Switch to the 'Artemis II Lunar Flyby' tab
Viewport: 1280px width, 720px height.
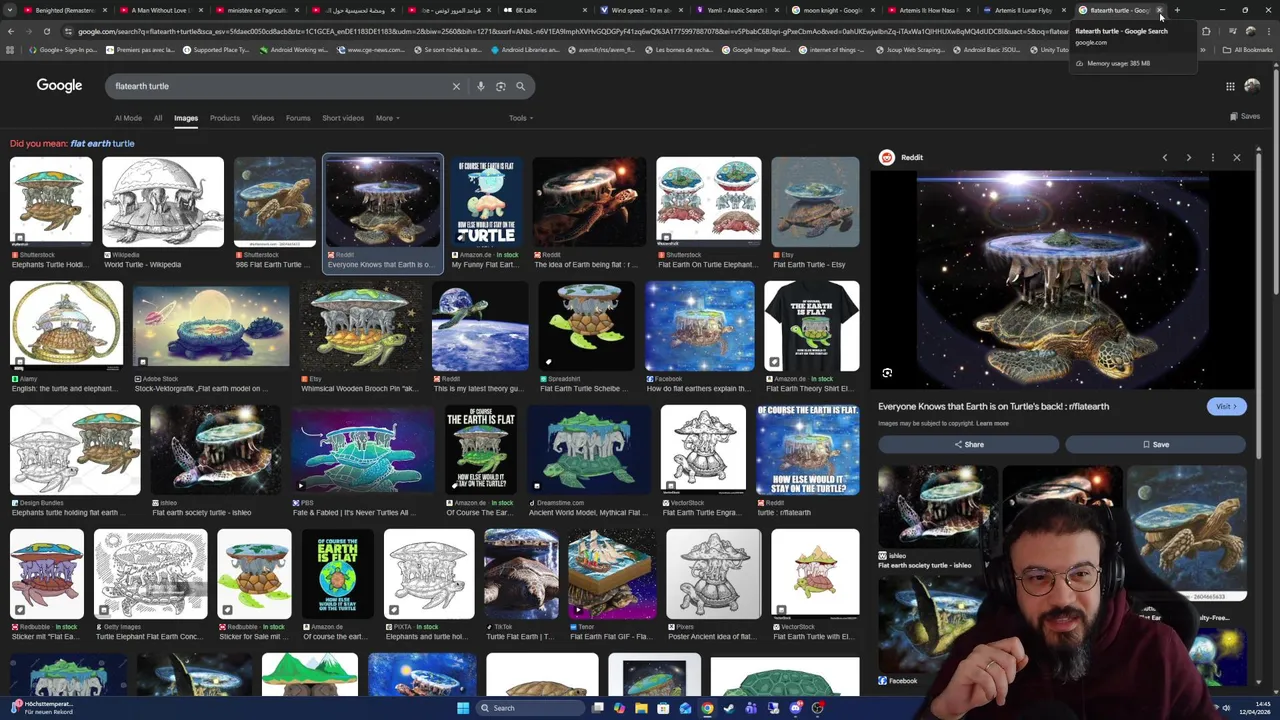(1023, 10)
